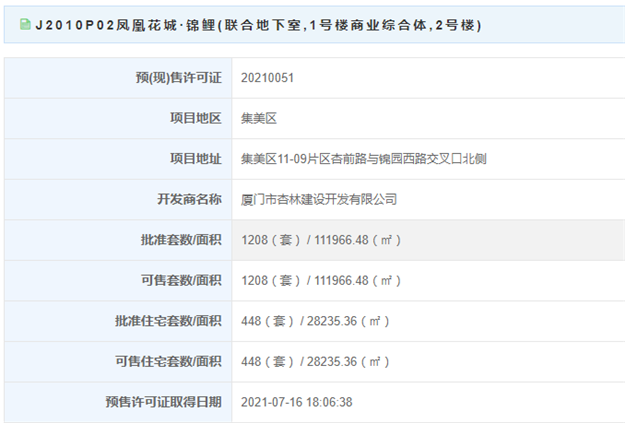The image size is (625, 423).
Task: Select district value 集美区
Action: [x=259, y=118]
